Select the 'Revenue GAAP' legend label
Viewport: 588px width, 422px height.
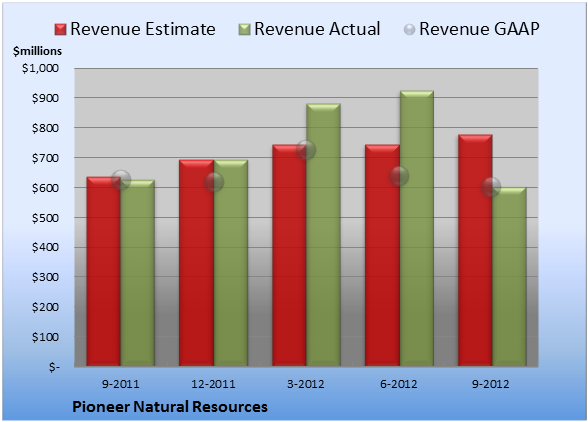click(x=479, y=29)
